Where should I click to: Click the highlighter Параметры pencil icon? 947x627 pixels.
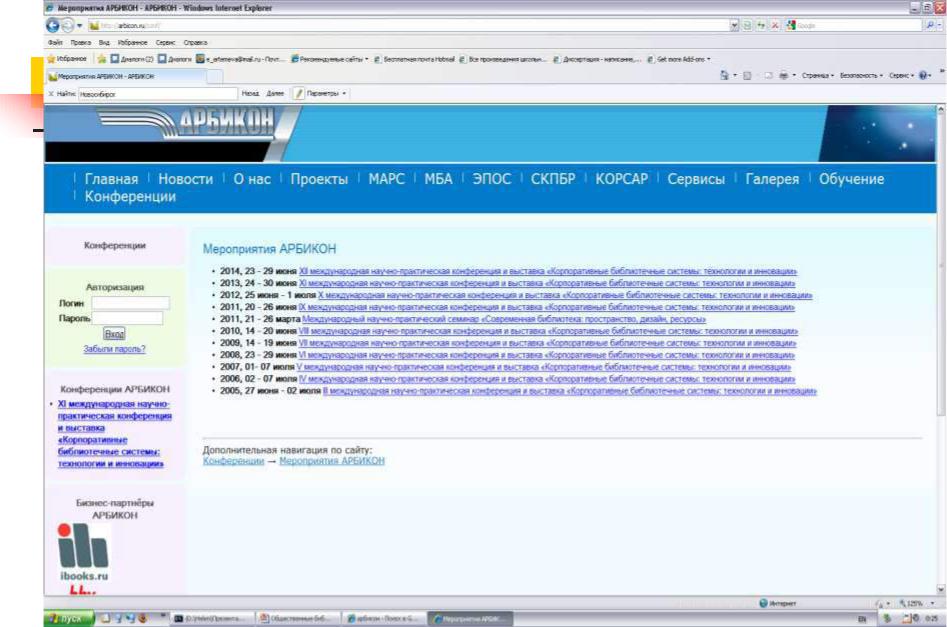(x=298, y=94)
